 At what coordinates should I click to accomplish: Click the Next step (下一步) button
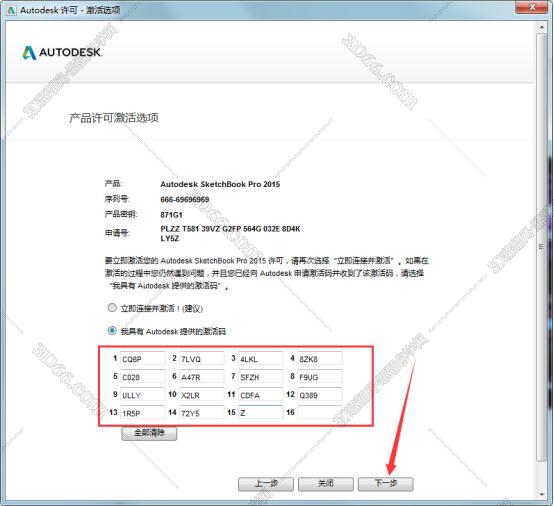[x=385, y=484]
